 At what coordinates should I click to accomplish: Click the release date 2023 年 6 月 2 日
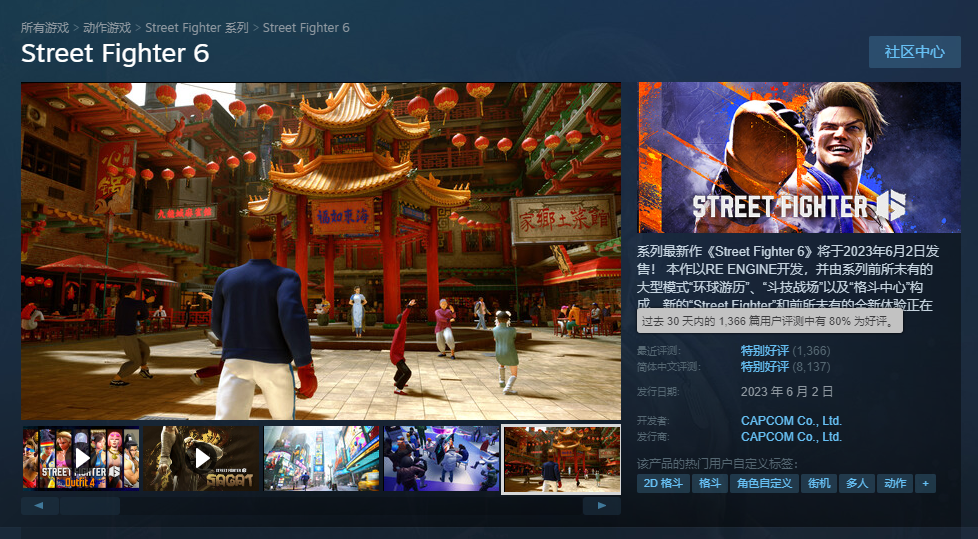[787, 392]
